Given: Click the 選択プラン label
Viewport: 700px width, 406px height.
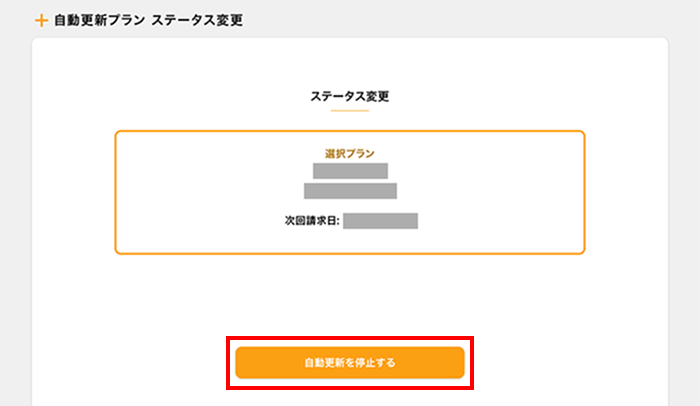Looking at the screenshot, I should point(349,153).
